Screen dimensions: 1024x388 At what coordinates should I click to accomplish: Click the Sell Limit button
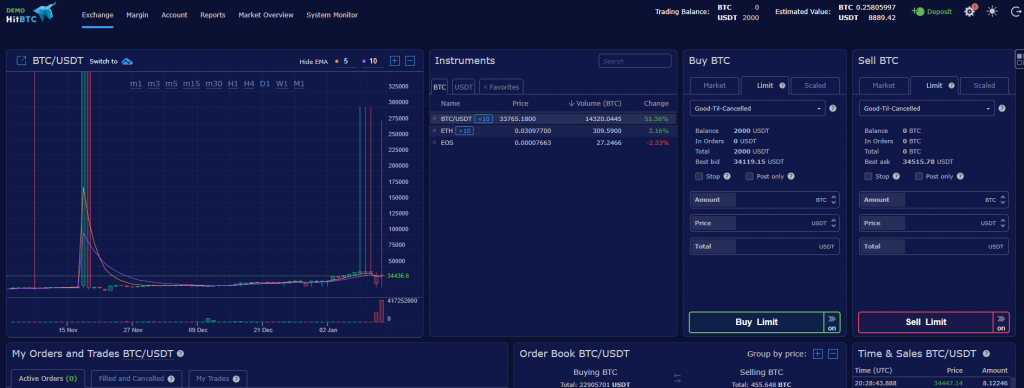[x=925, y=322]
